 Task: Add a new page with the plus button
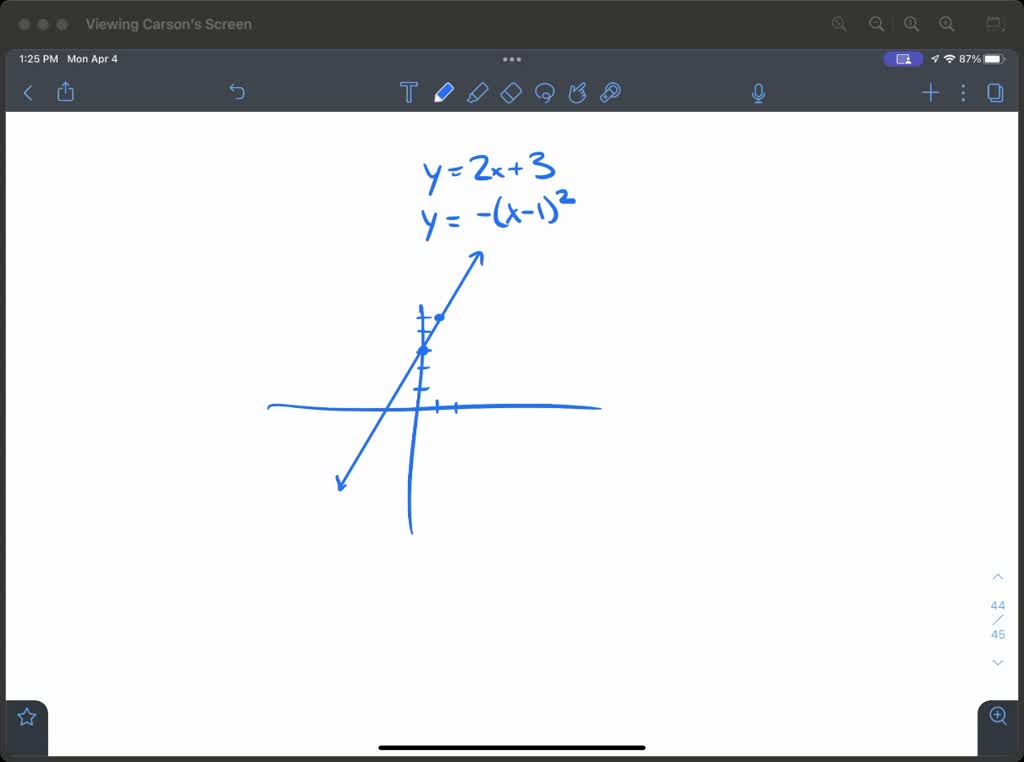point(930,92)
